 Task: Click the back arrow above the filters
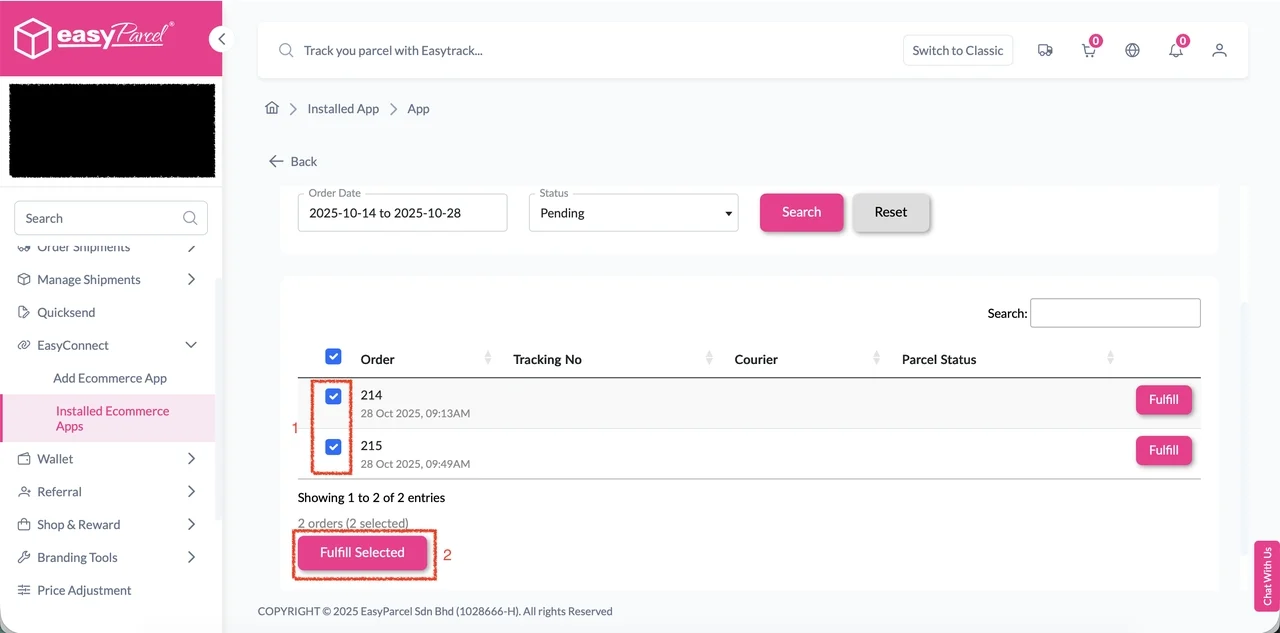pos(276,161)
